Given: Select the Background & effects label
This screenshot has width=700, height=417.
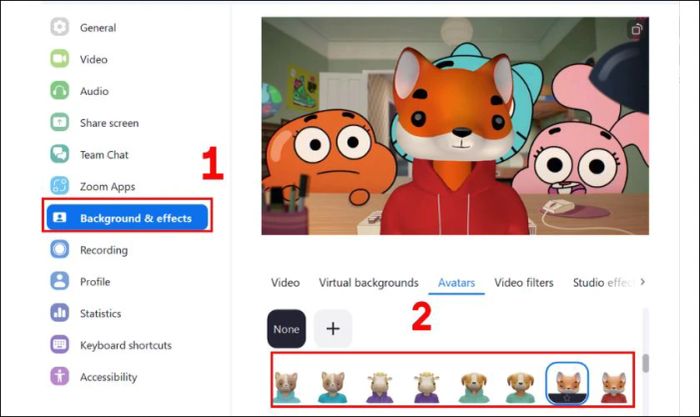Looking at the screenshot, I should [x=136, y=218].
